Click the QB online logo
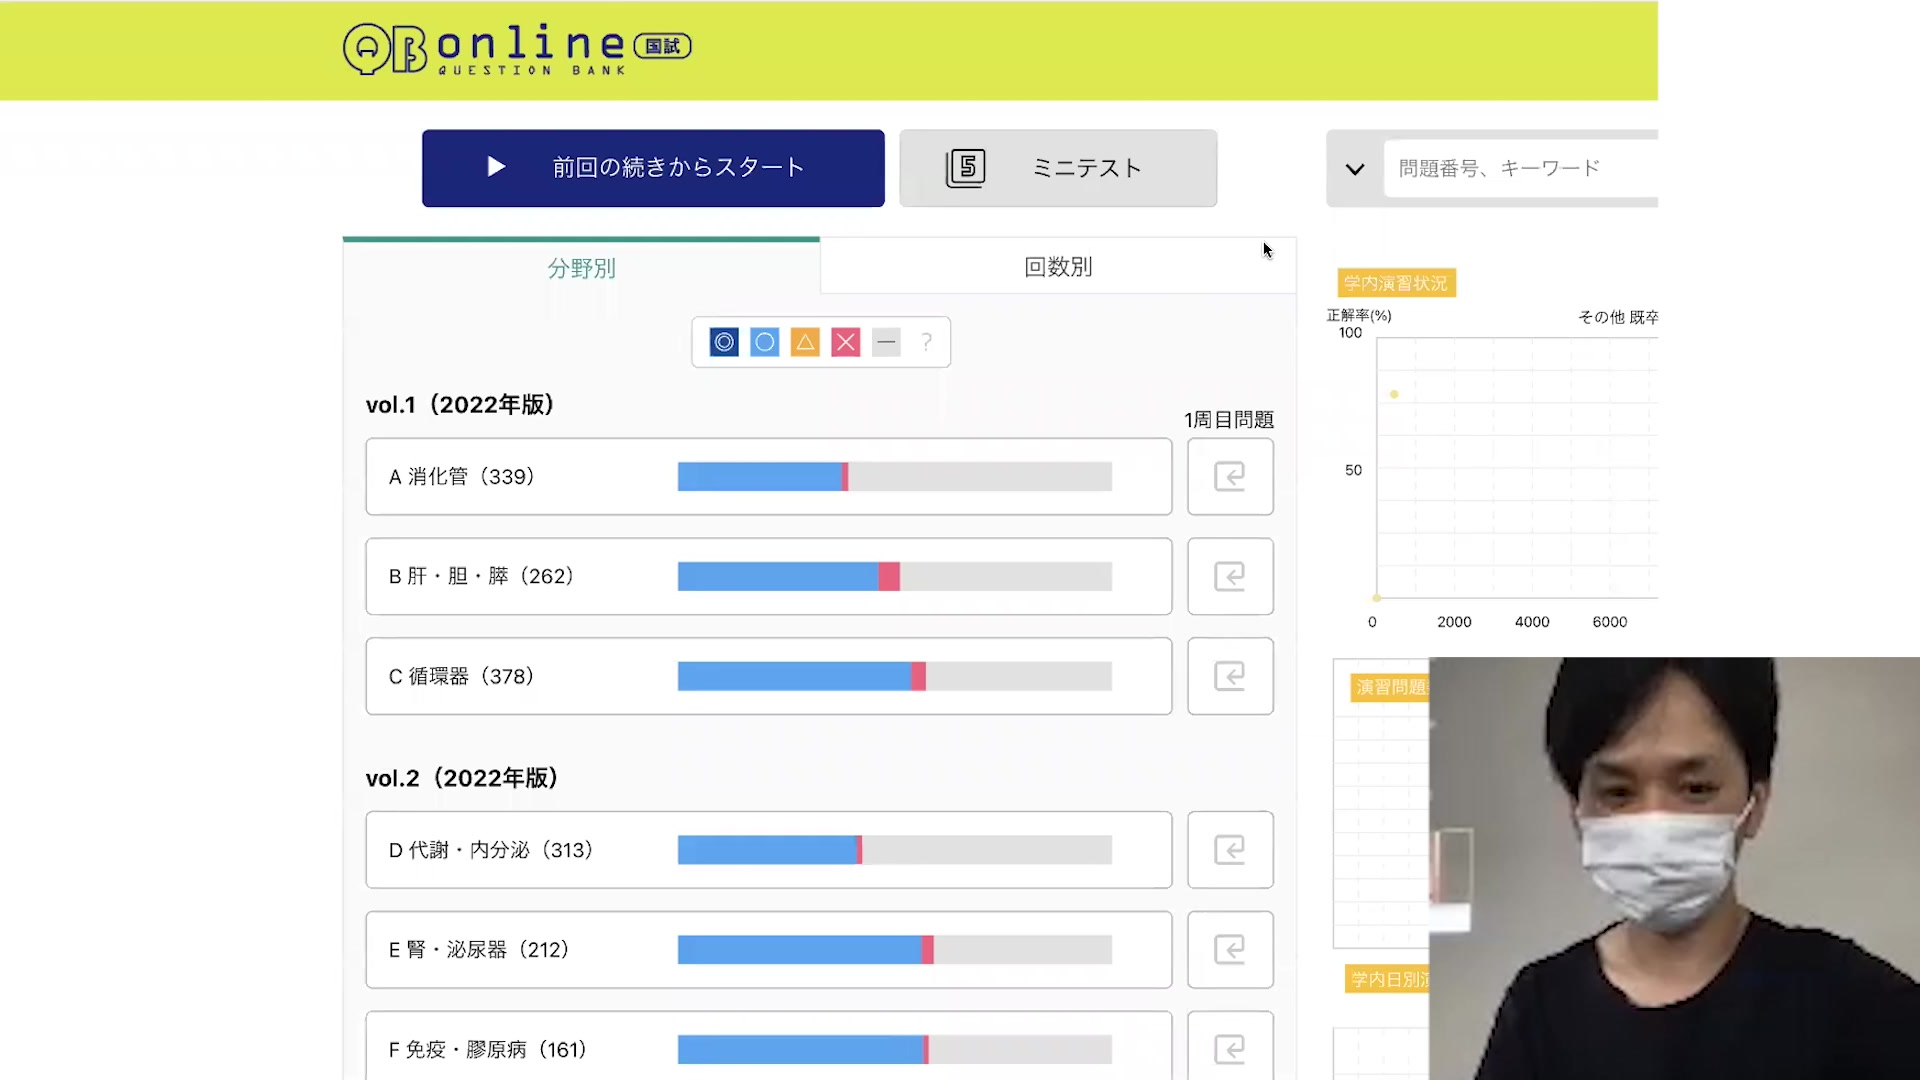The width and height of the screenshot is (1920, 1080). click(x=517, y=48)
